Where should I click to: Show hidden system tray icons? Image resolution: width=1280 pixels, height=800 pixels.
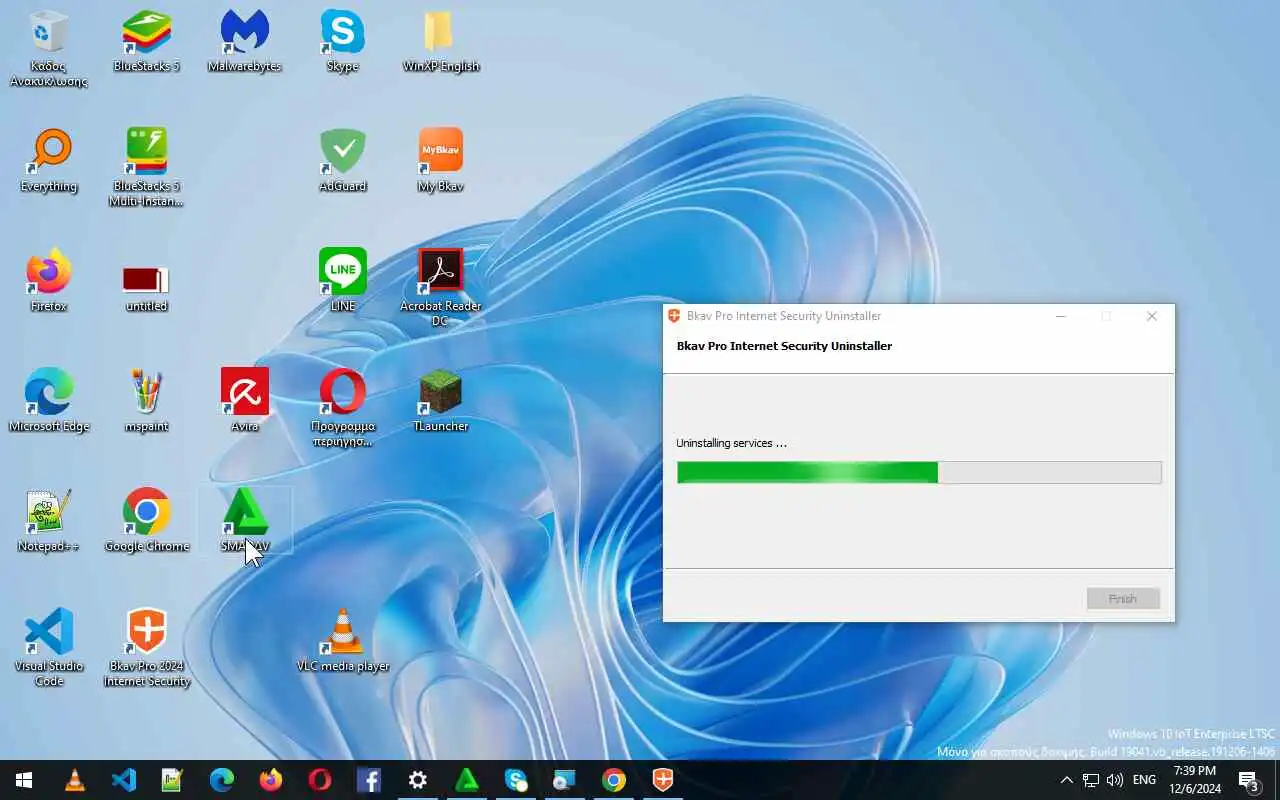click(1066, 780)
